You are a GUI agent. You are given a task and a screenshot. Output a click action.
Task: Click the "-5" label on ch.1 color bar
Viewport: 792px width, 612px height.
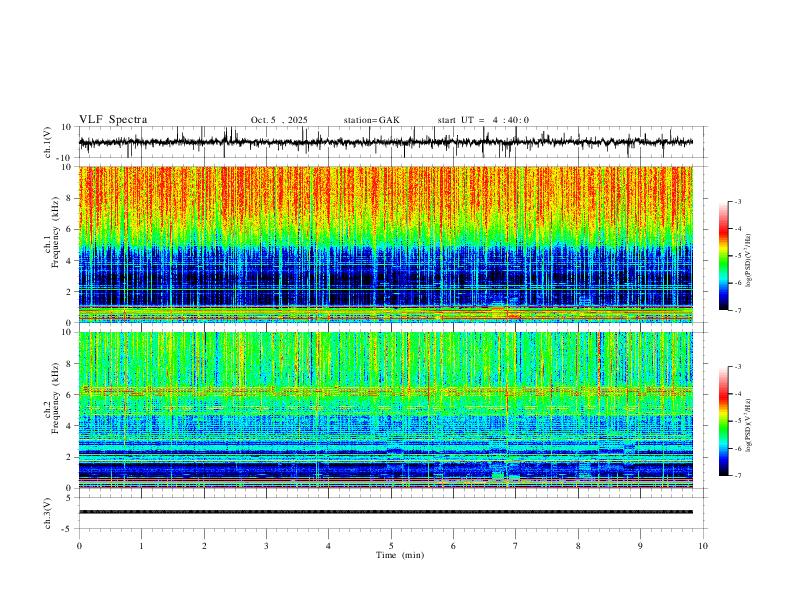[x=737, y=256]
